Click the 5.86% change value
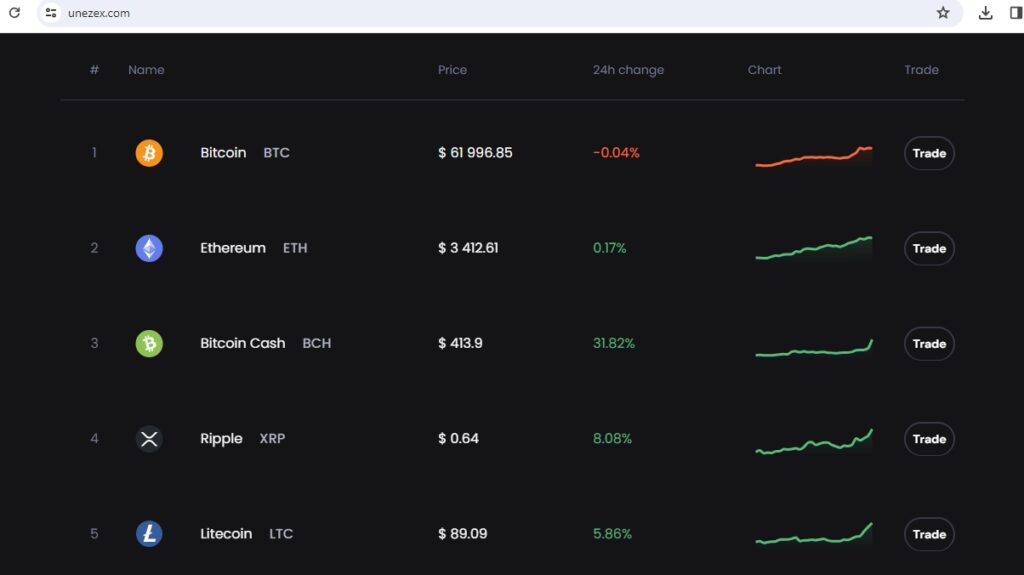 [x=613, y=534]
